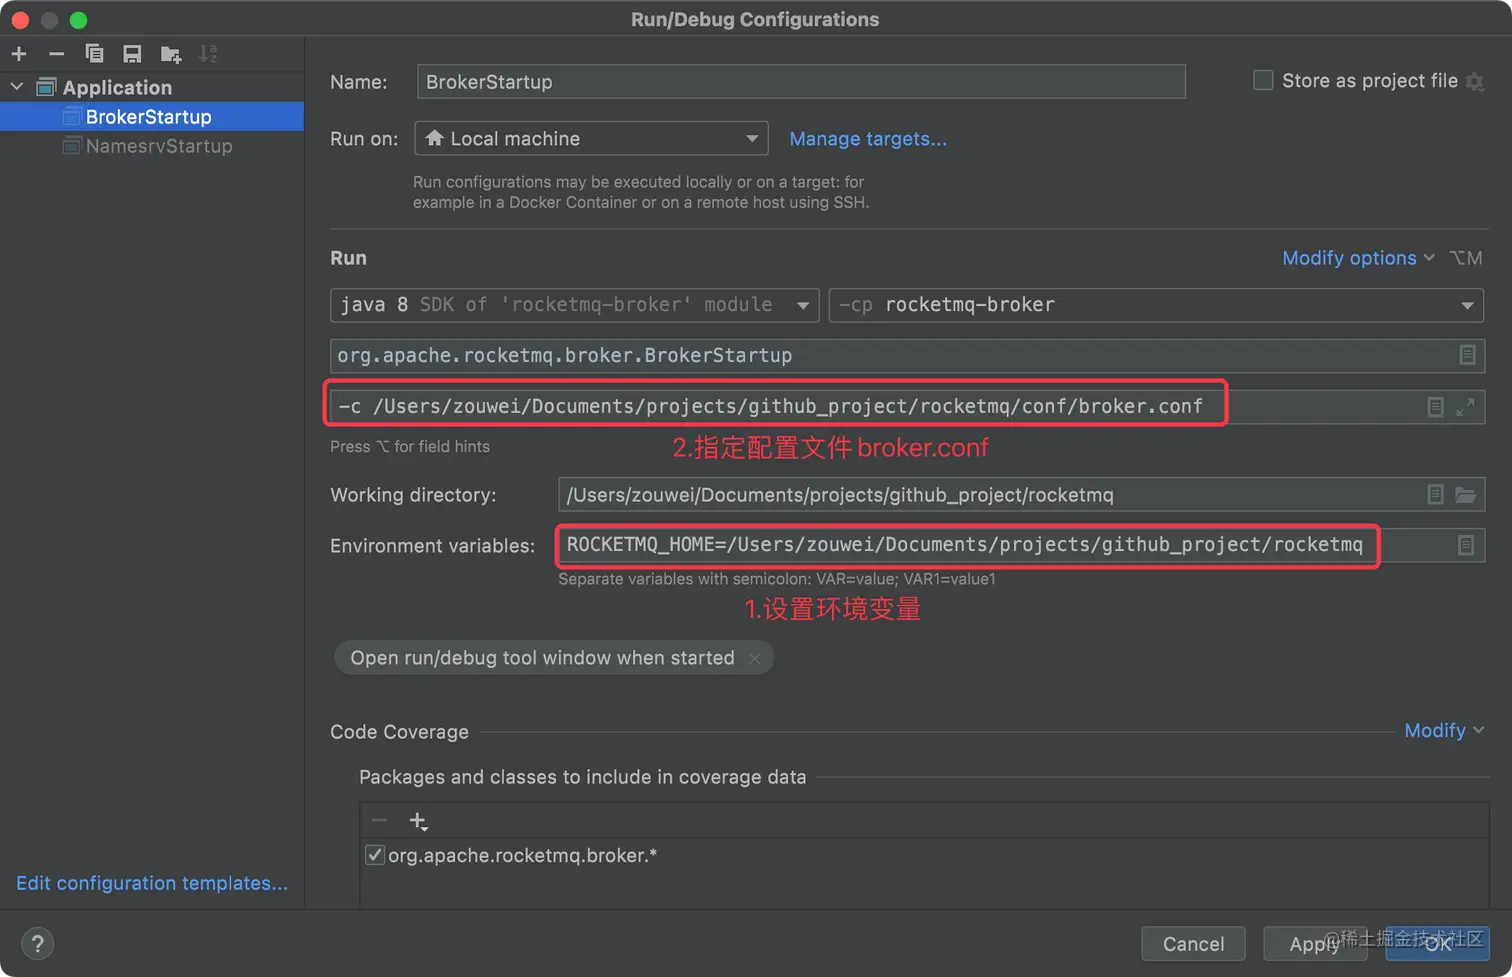Open the Code Coverage Modify menu

(x=1444, y=731)
